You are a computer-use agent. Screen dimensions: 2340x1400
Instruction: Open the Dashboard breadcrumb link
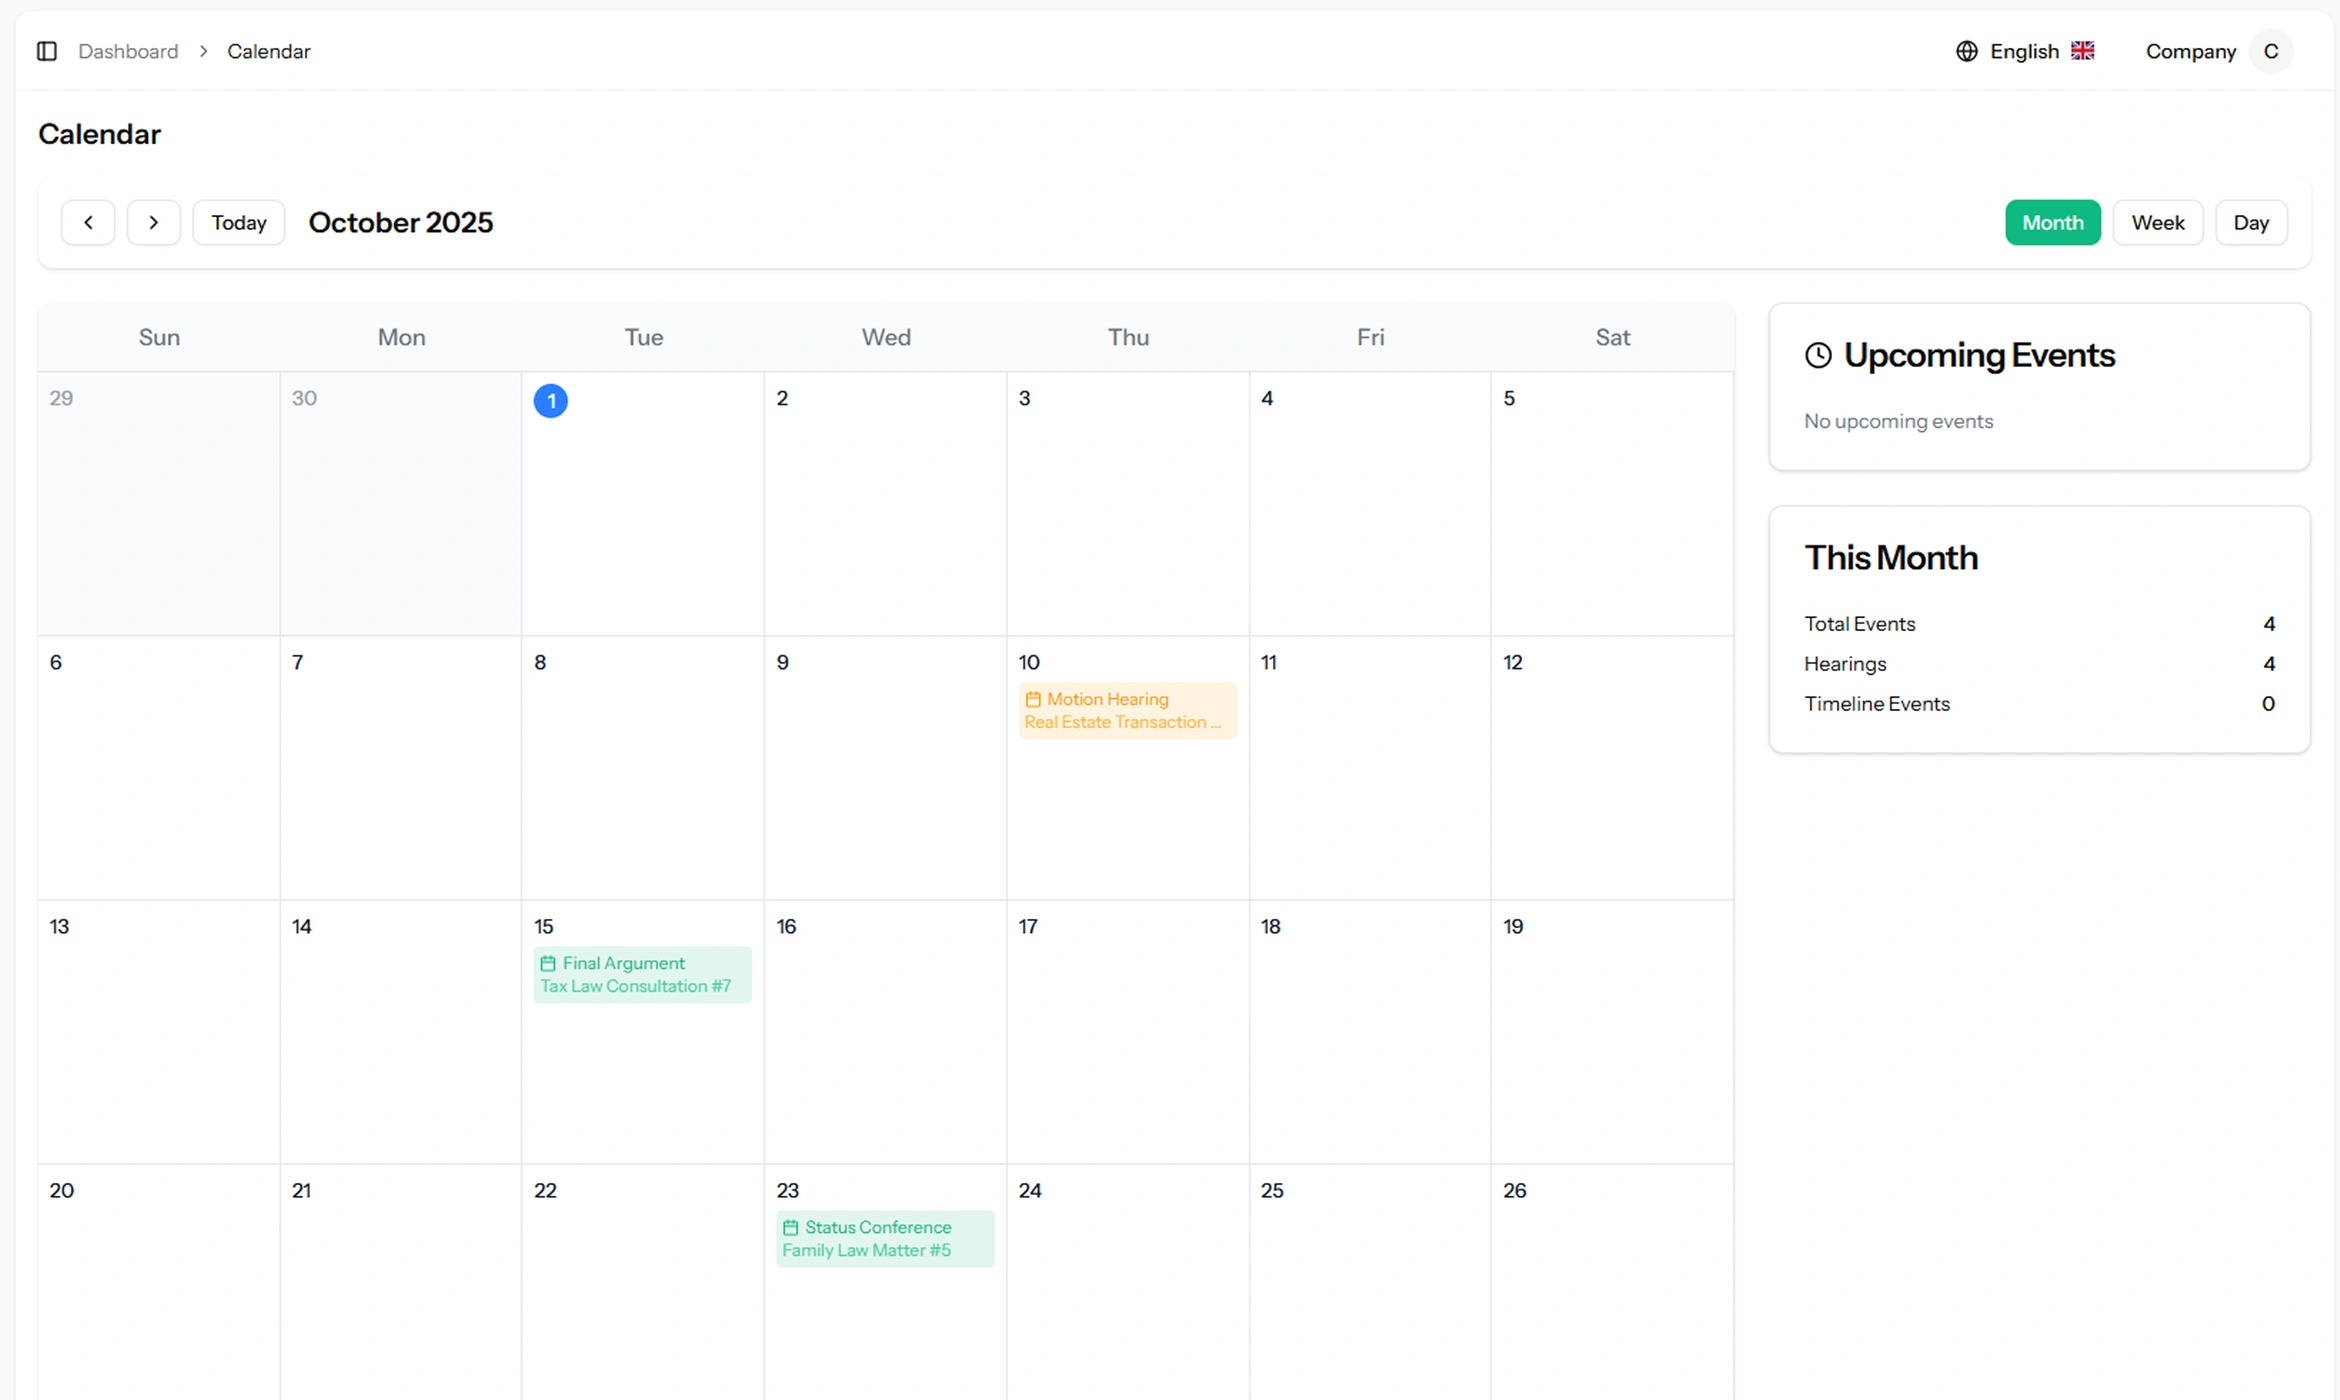pos(128,51)
